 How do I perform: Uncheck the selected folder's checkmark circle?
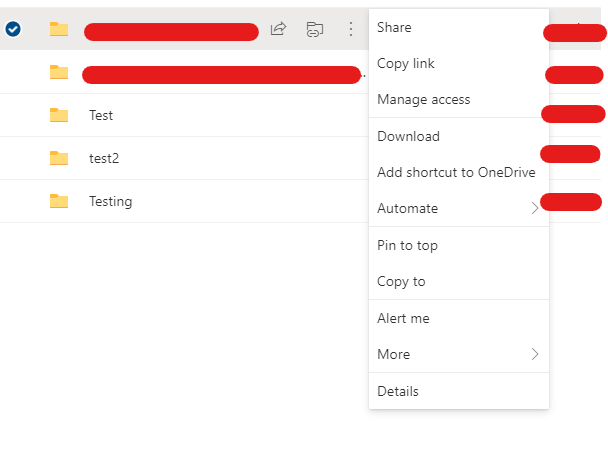coord(13,30)
